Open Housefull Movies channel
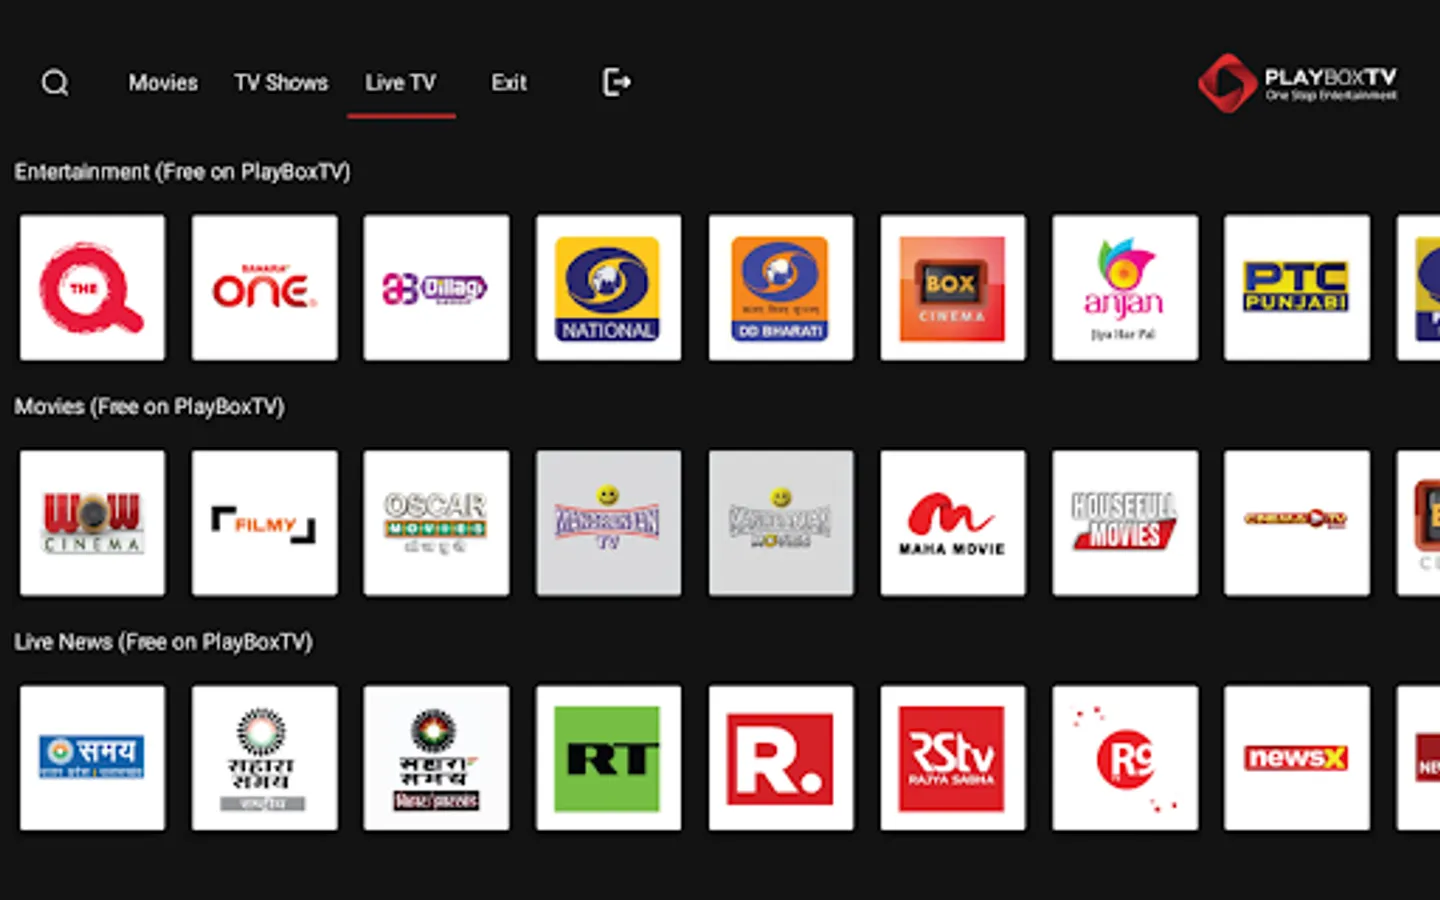1440x900 pixels. 1125,523
